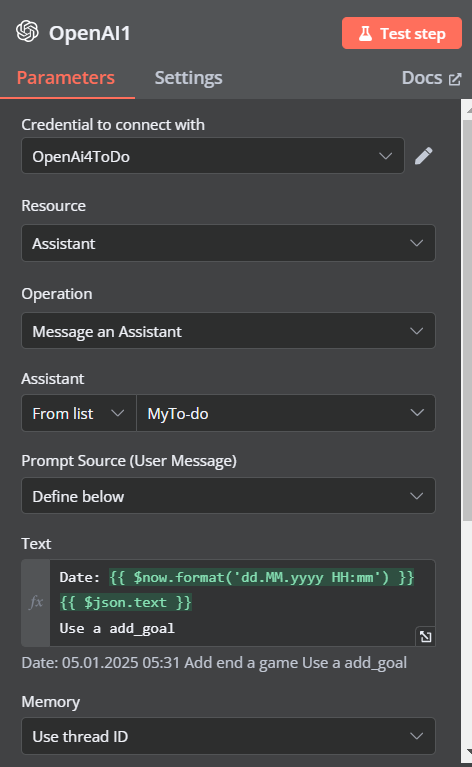472x767 pixels.
Task: Click the flask icon on Test step
Action: point(365,33)
